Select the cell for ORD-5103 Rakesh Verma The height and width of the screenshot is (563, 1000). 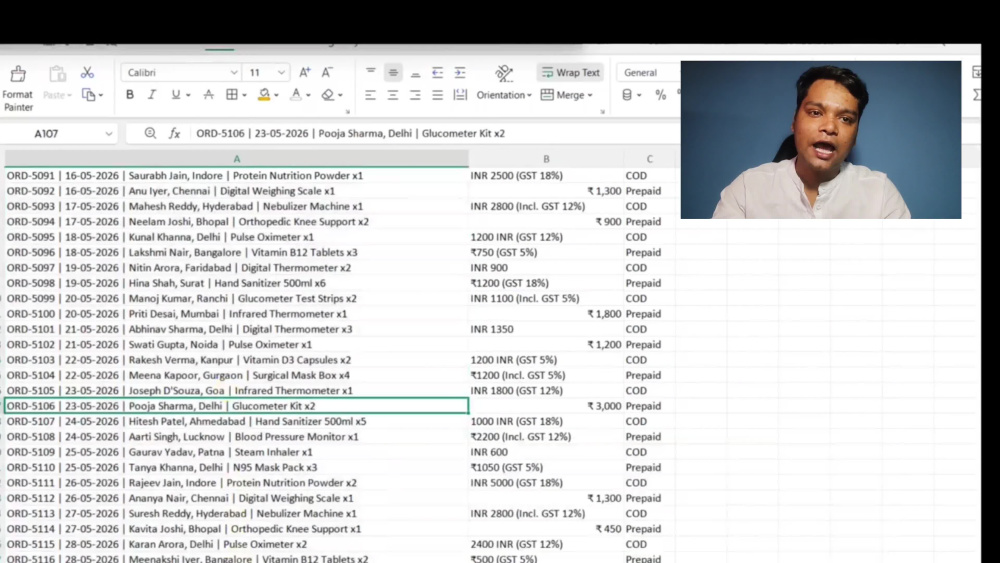click(237, 360)
